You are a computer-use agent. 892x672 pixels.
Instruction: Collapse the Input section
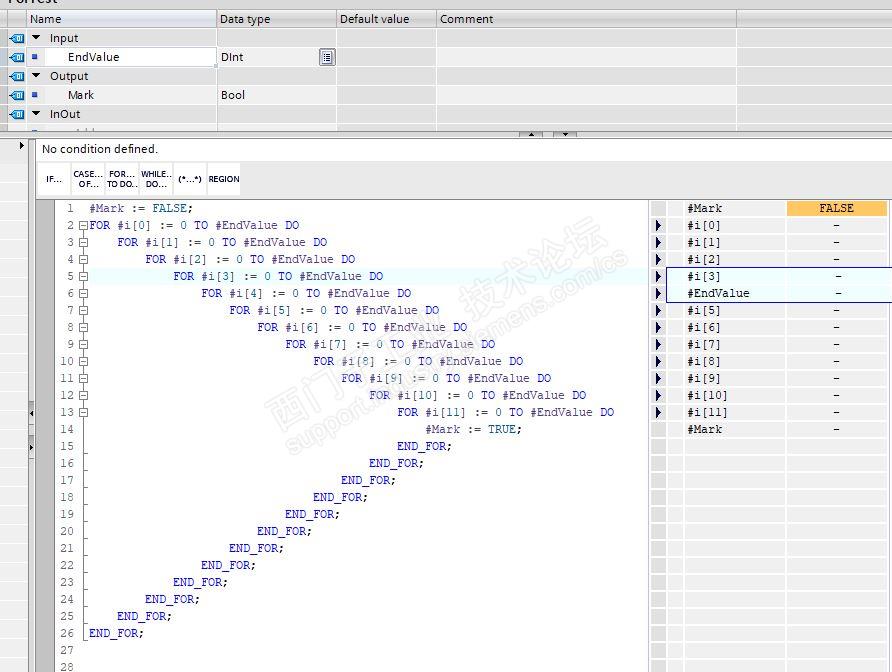click(x=36, y=38)
